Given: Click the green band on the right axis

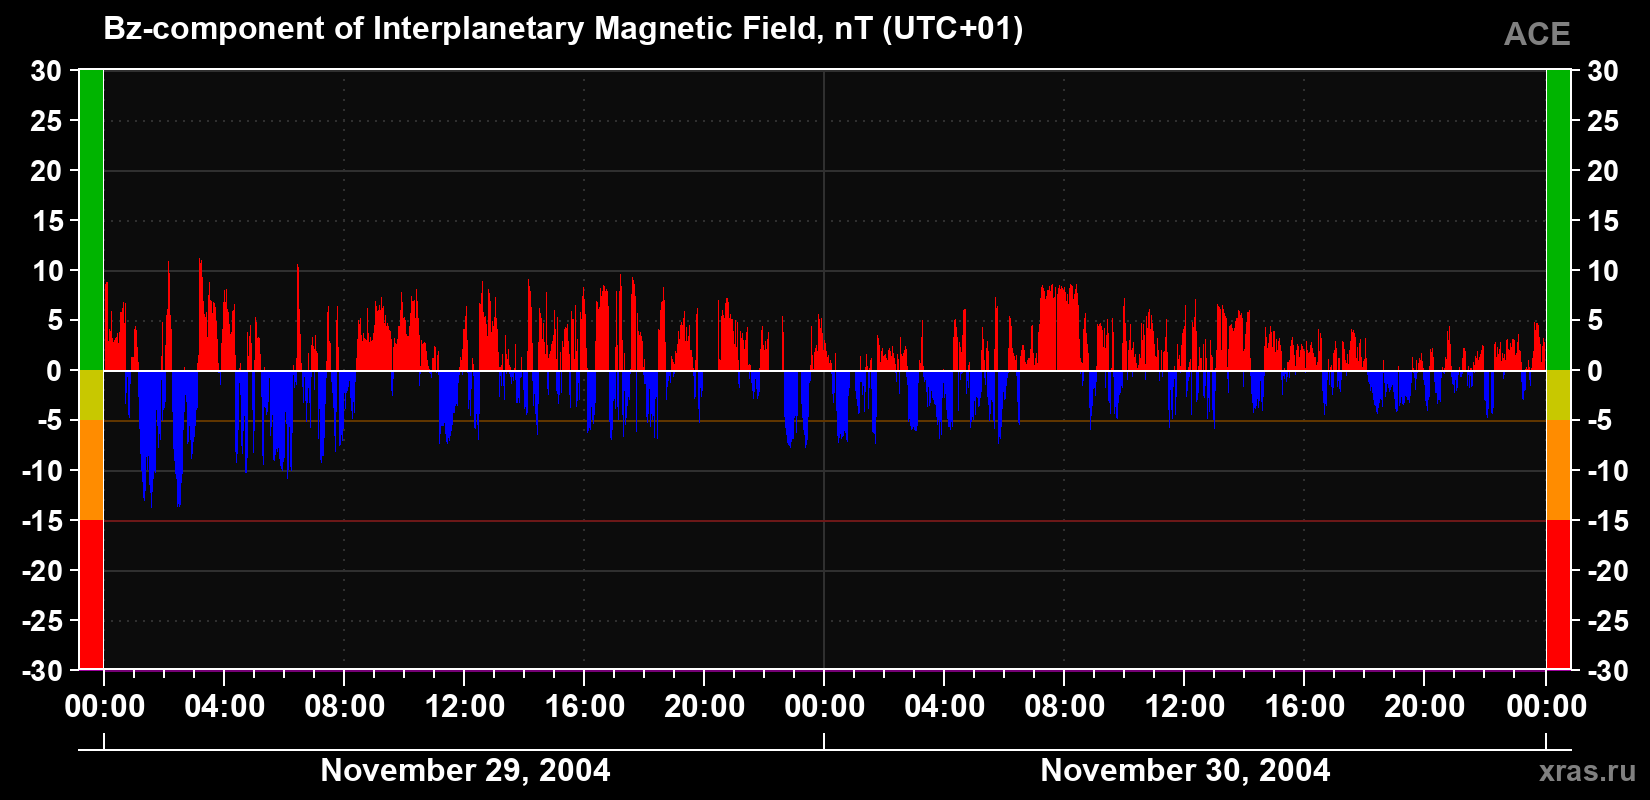Looking at the screenshot, I should (x=1558, y=220).
